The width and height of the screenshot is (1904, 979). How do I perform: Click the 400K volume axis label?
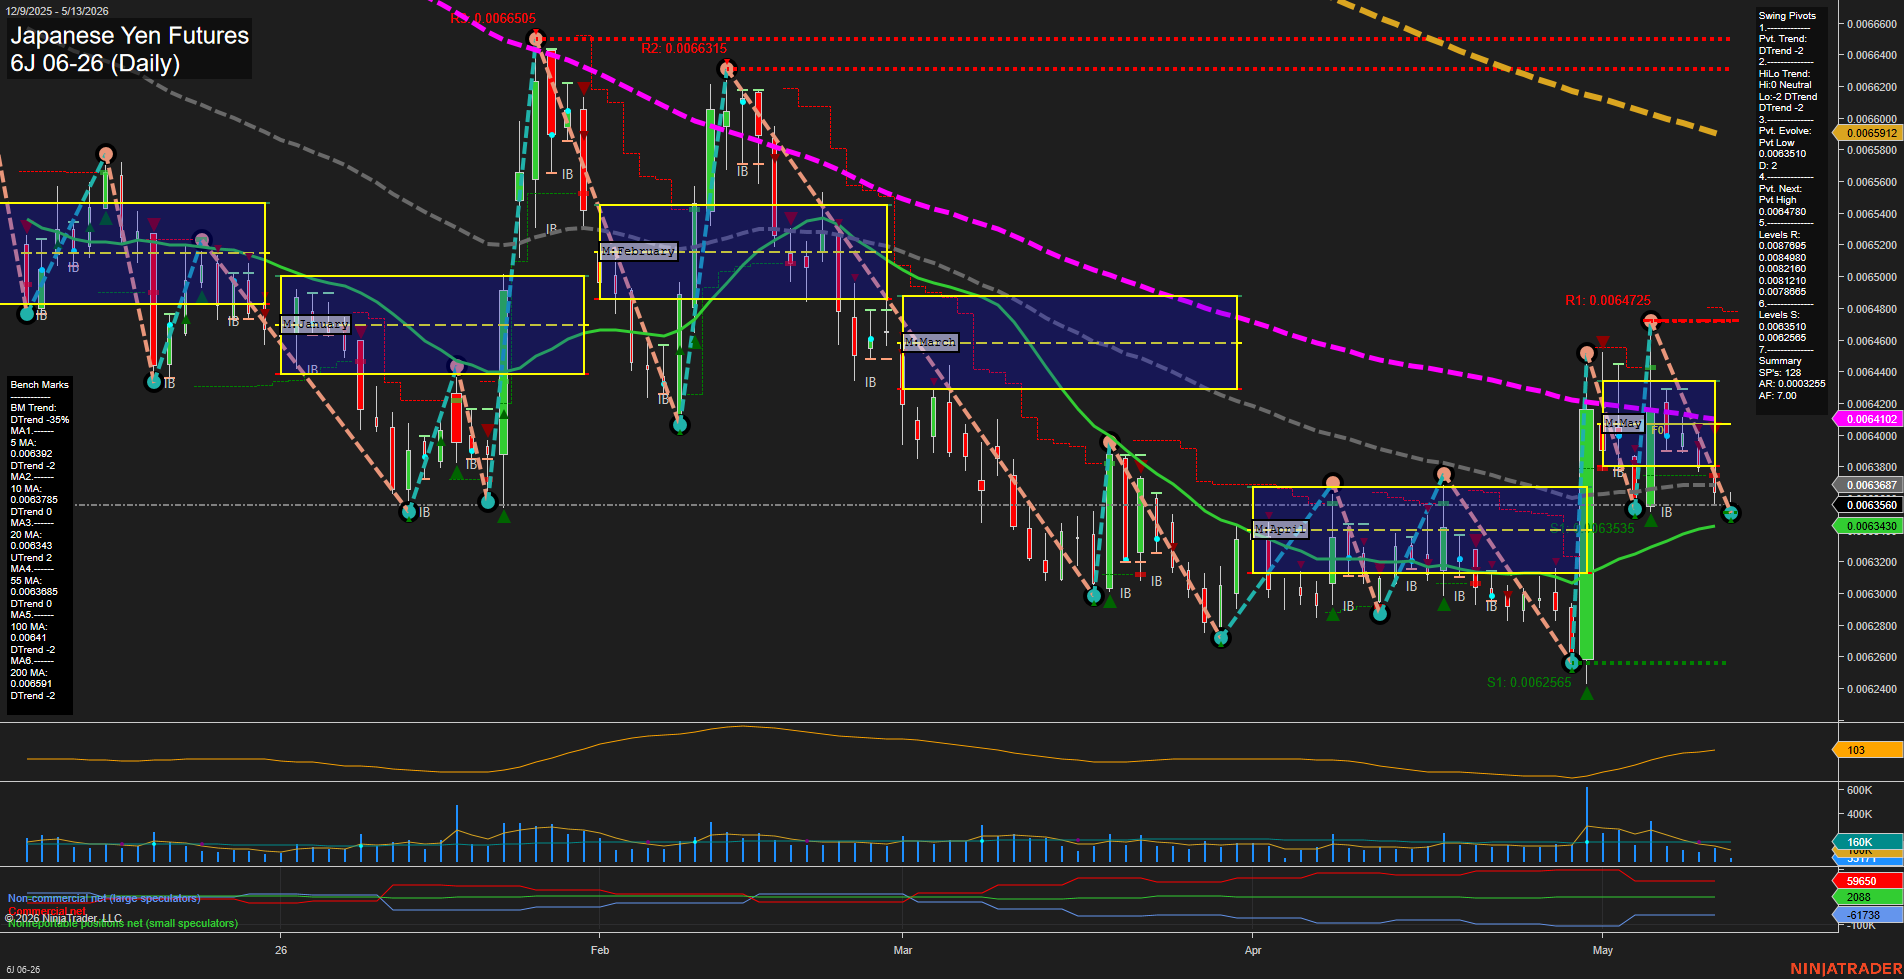pyautogui.click(x=1860, y=814)
